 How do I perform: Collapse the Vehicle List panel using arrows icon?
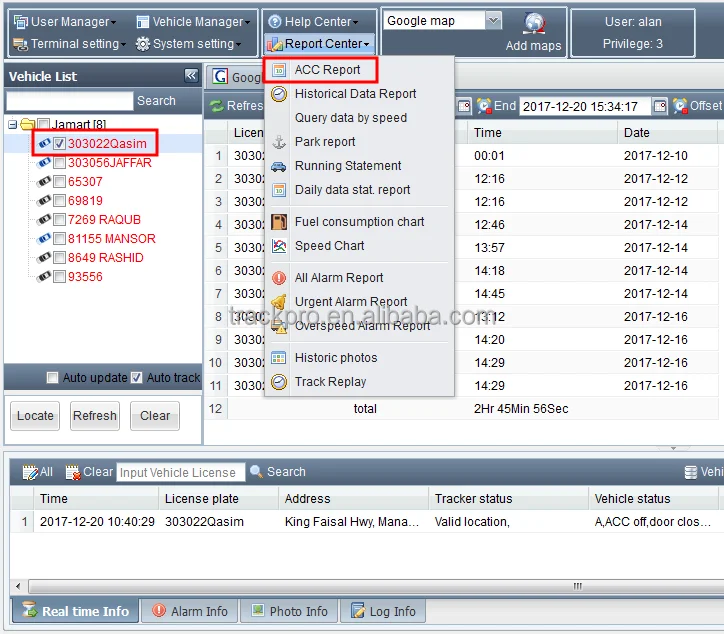[191, 76]
